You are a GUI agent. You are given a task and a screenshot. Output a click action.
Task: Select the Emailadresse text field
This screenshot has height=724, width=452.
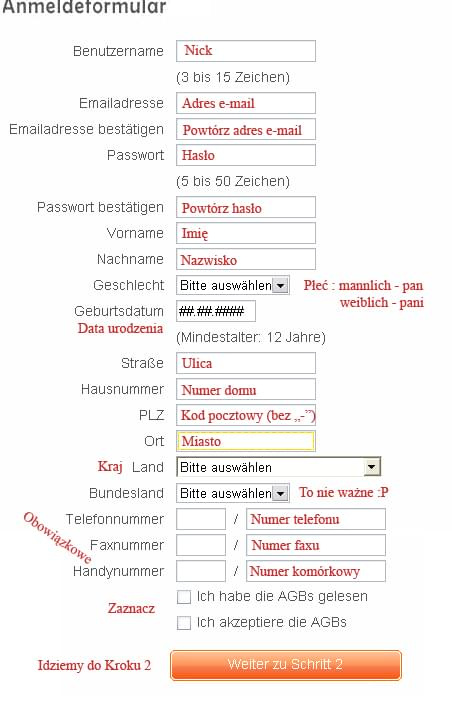coord(246,103)
